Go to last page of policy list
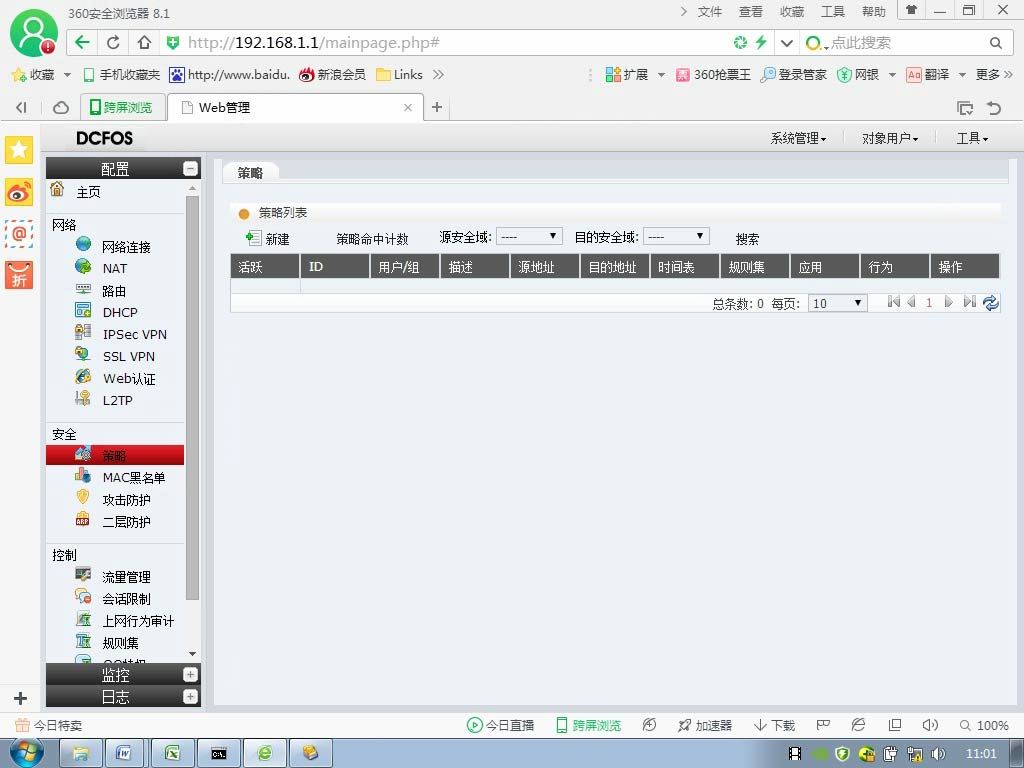The width and height of the screenshot is (1024, 768). pos(969,302)
